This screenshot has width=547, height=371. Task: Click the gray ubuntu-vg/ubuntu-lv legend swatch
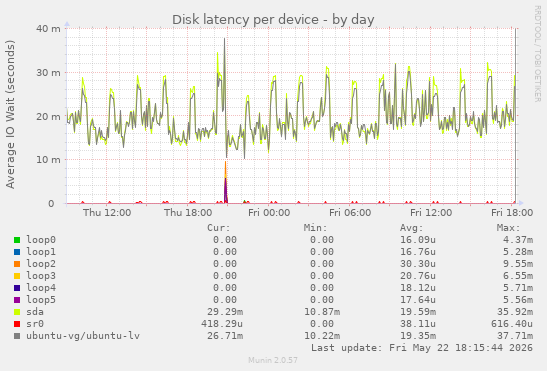click(x=17, y=336)
